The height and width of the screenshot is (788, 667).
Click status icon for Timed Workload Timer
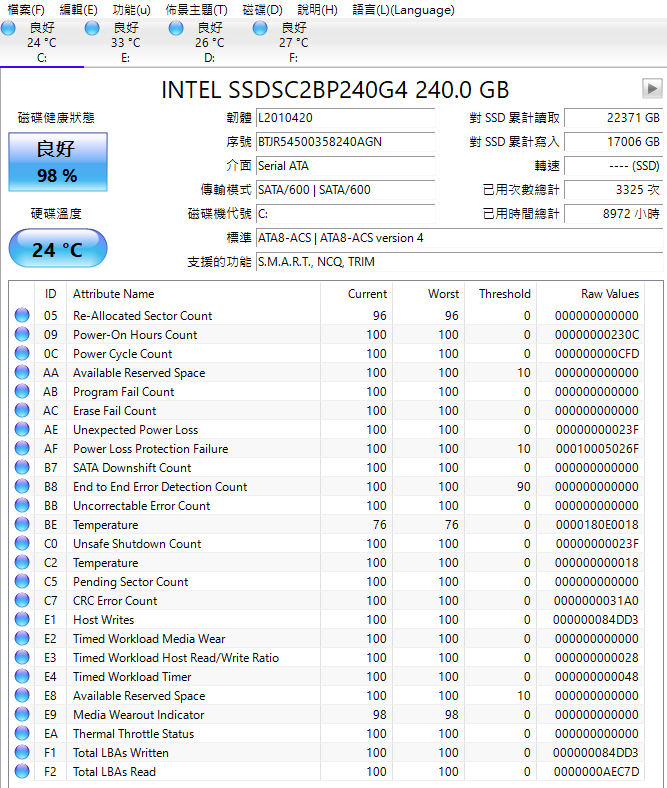pyautogui.click(x=22, y=676)
